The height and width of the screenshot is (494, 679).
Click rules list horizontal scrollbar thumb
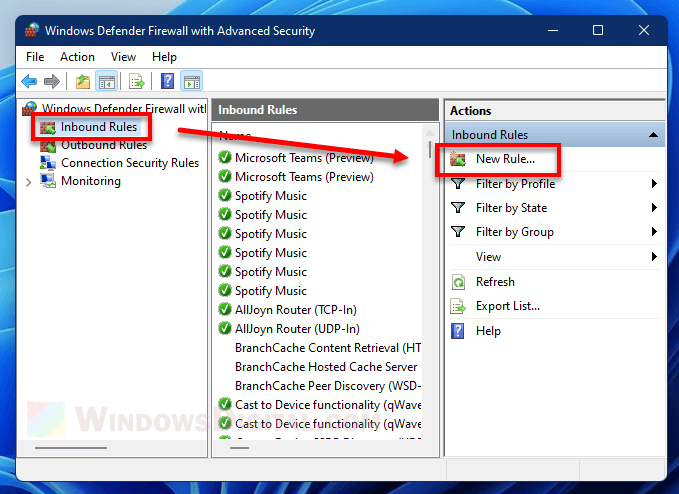(239, 448)
